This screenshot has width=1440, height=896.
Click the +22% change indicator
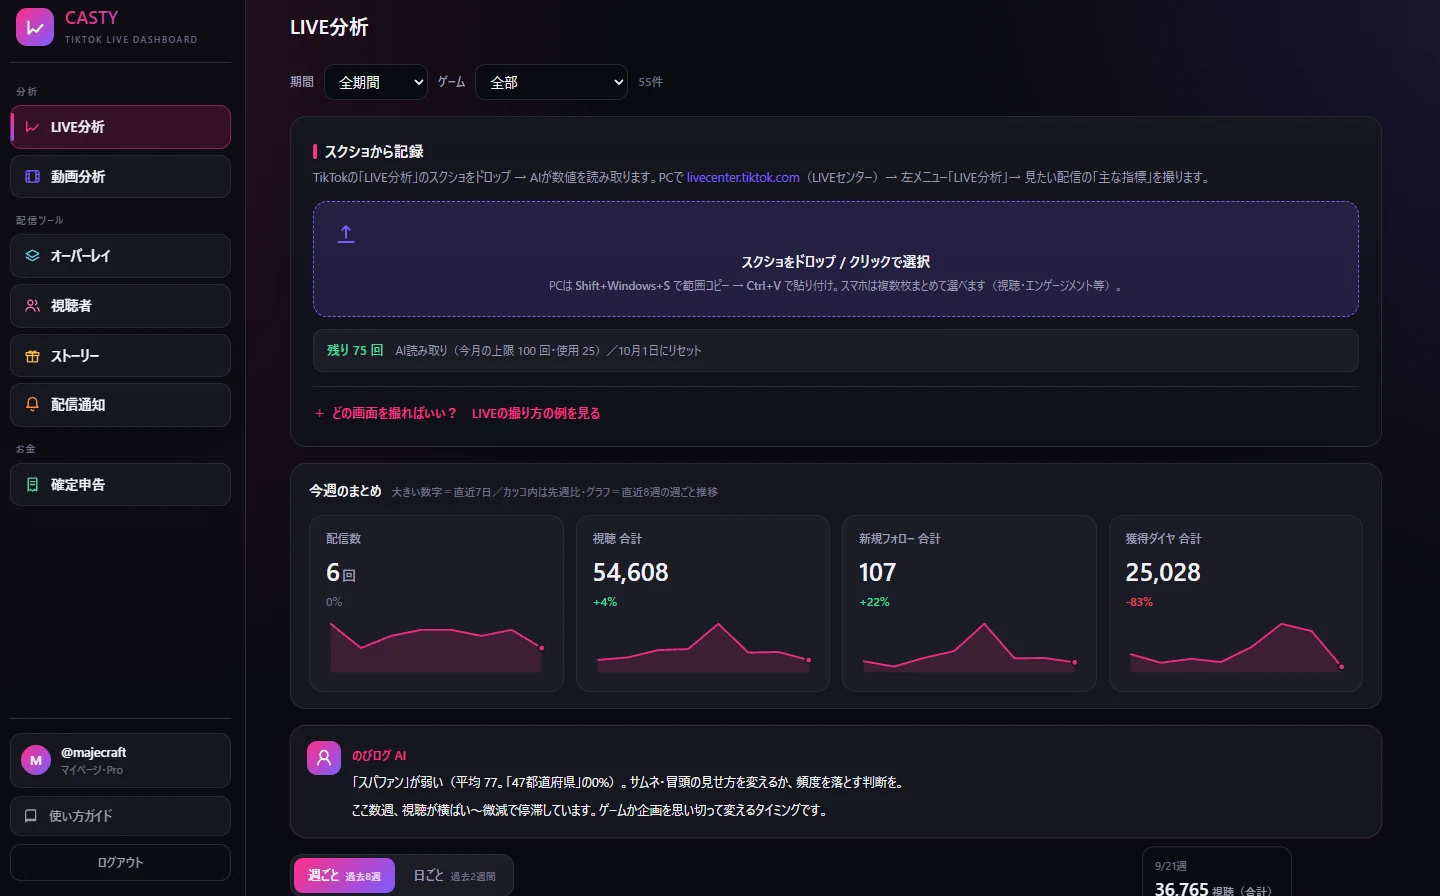tap(874, 602)
